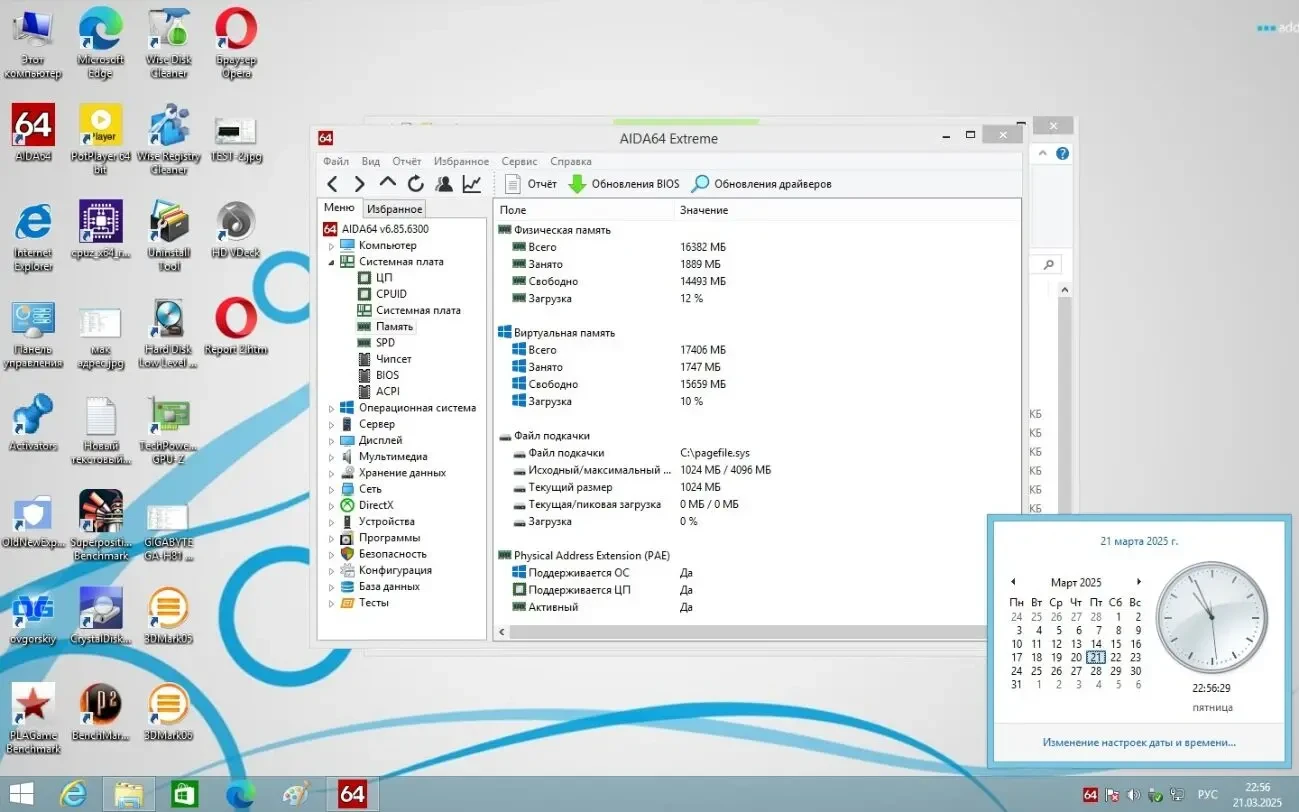Collapse the Системная плата tree node
The image size is (1299, 812).
pyautogui.click(x=332, y=262)
